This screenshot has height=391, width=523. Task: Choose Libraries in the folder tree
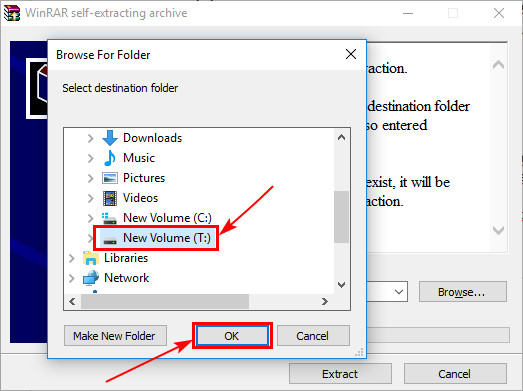point(126,258)
